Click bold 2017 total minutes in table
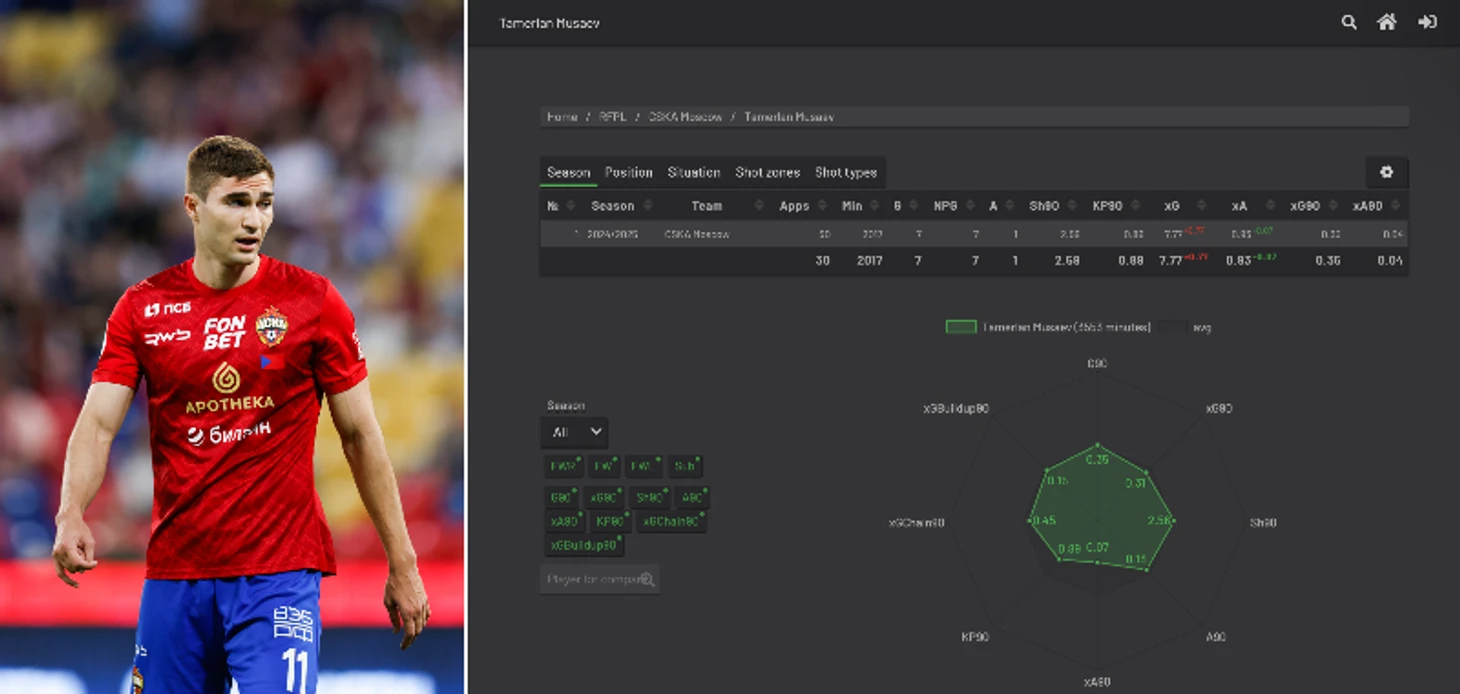This screenshot has width=1460, height=694. click(x=872, y=261)
